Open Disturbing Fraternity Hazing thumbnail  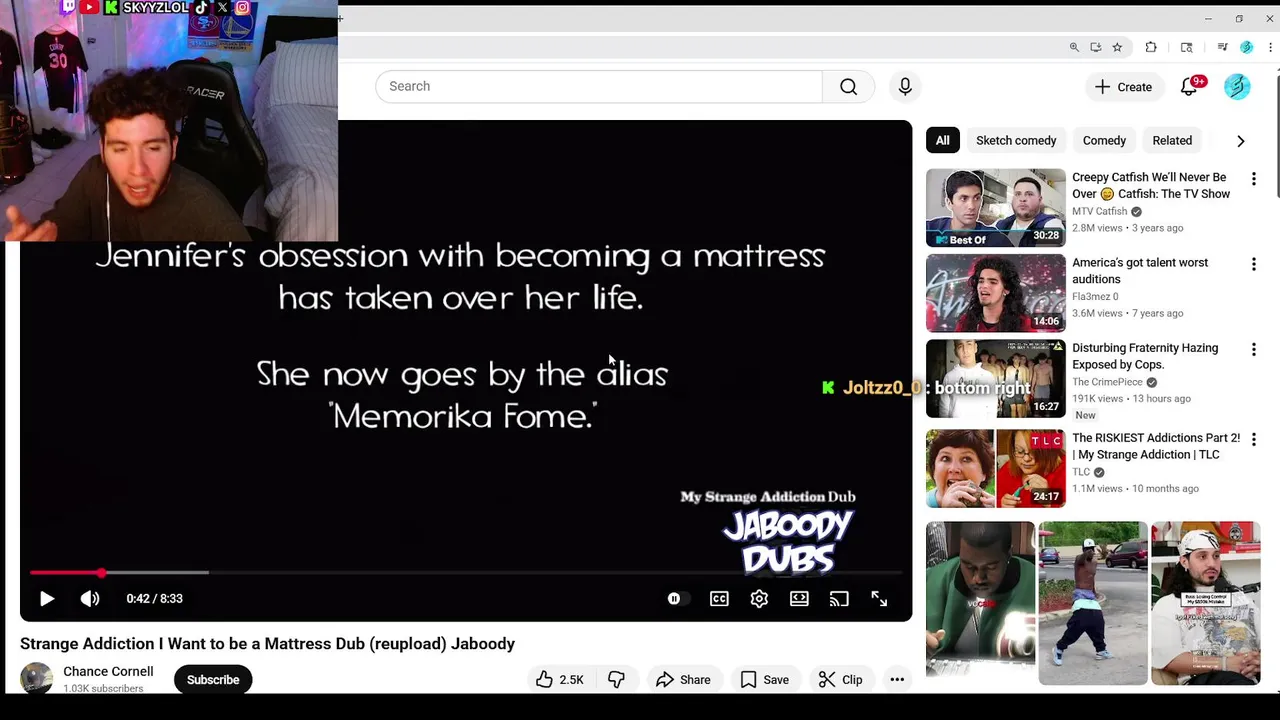pyautogui.click(x=996, y=378)
